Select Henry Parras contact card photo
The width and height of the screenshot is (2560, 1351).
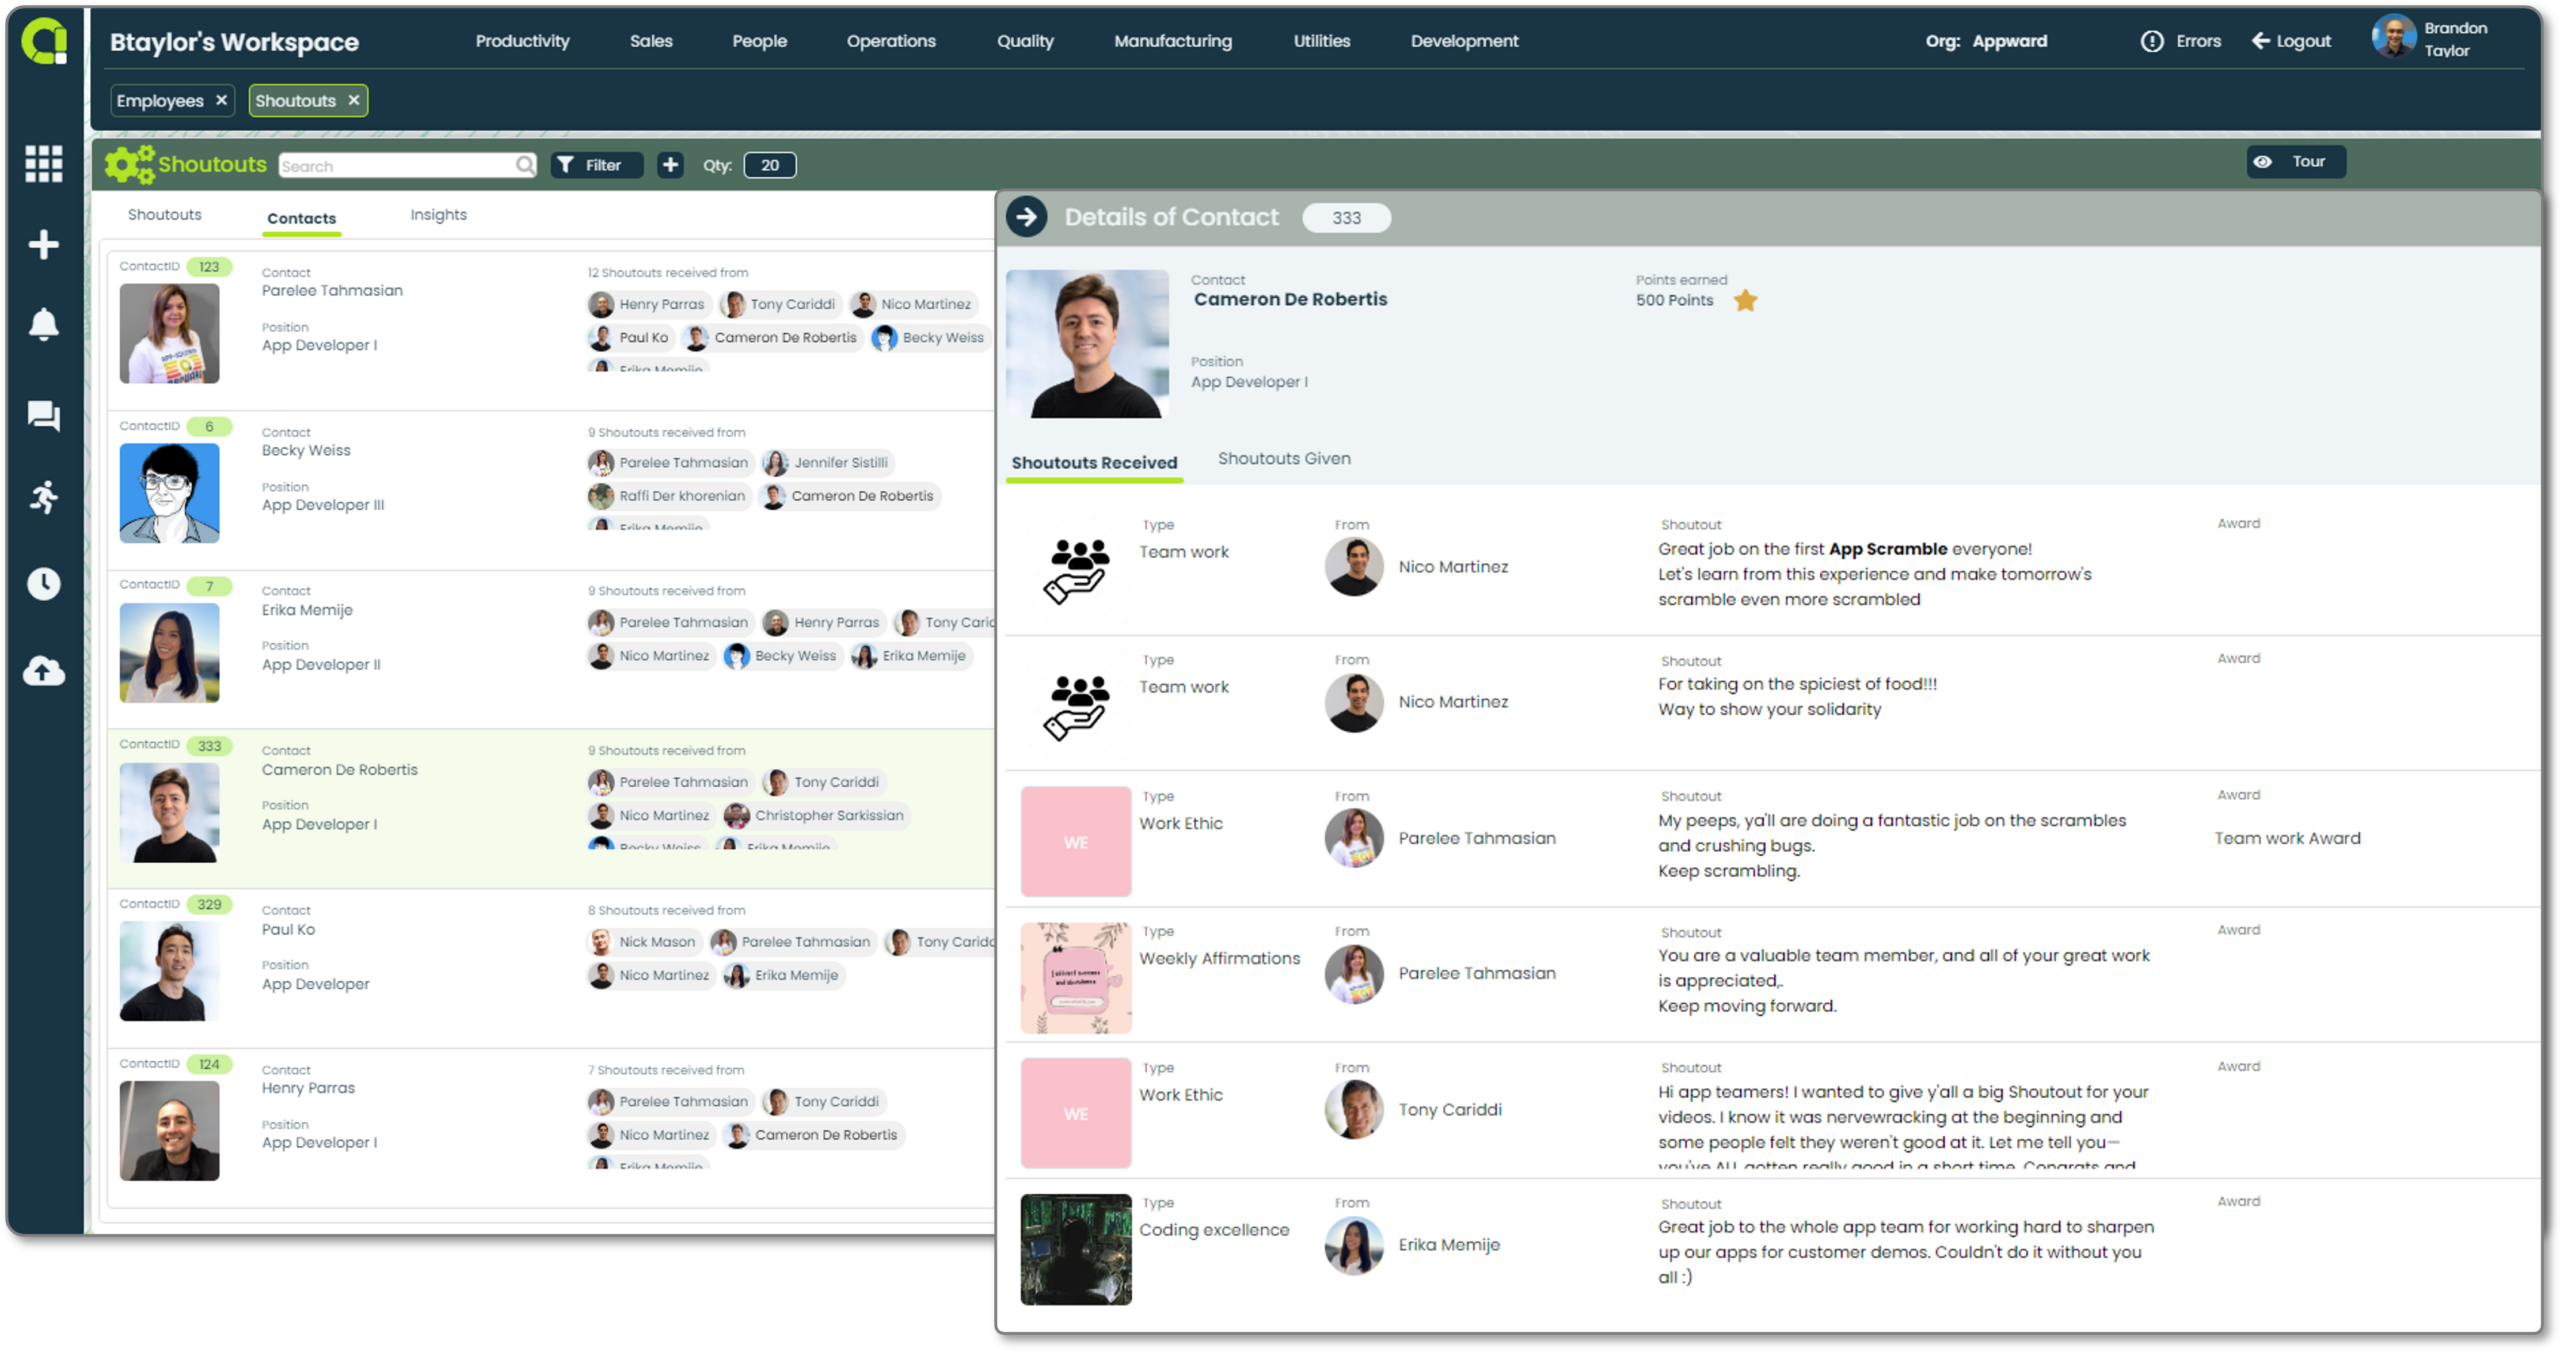[169, 1131]
